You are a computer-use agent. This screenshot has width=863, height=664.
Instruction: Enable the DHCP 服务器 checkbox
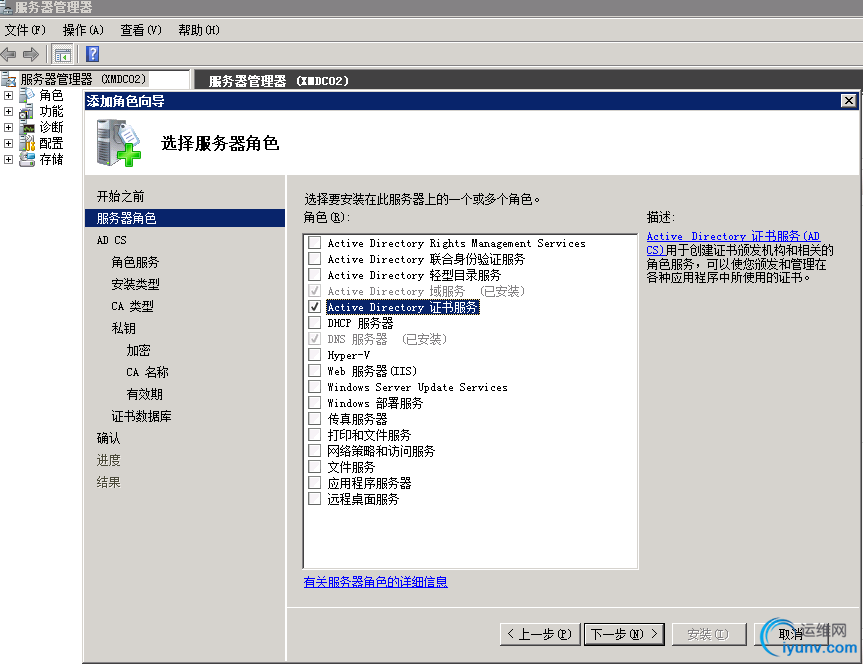pos(314,323)
